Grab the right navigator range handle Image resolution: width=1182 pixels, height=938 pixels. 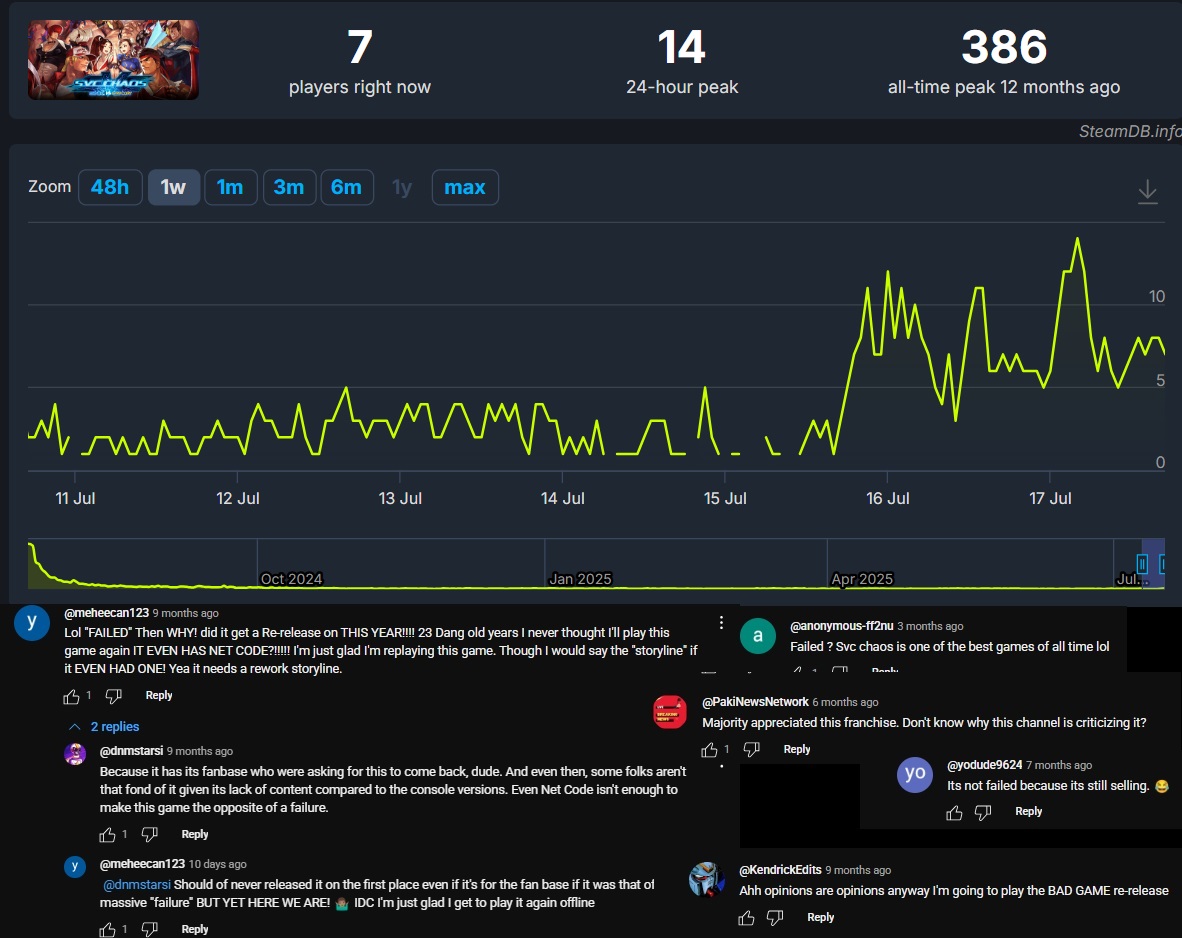click(1163, 563)
